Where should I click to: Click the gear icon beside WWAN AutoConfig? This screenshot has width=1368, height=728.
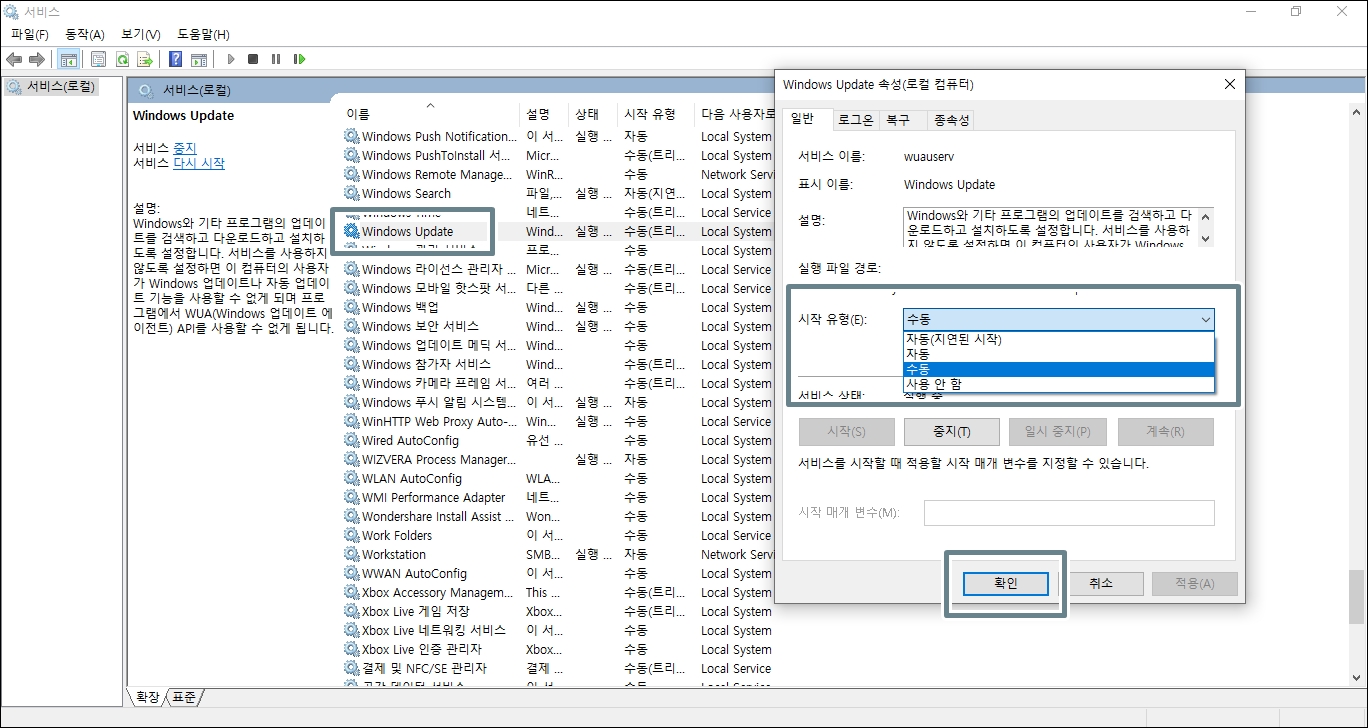(351, 573)
